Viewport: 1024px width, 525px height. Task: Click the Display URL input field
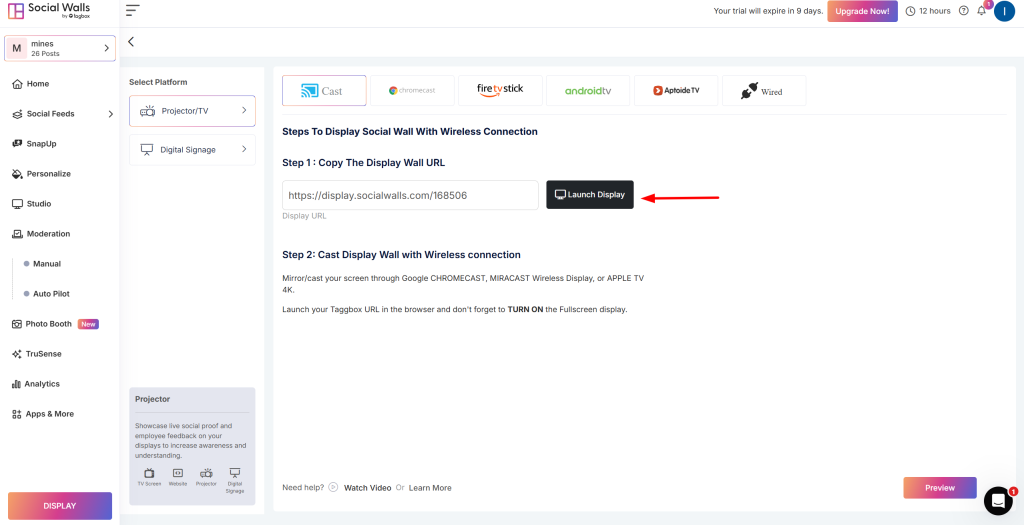pos(410,195)
